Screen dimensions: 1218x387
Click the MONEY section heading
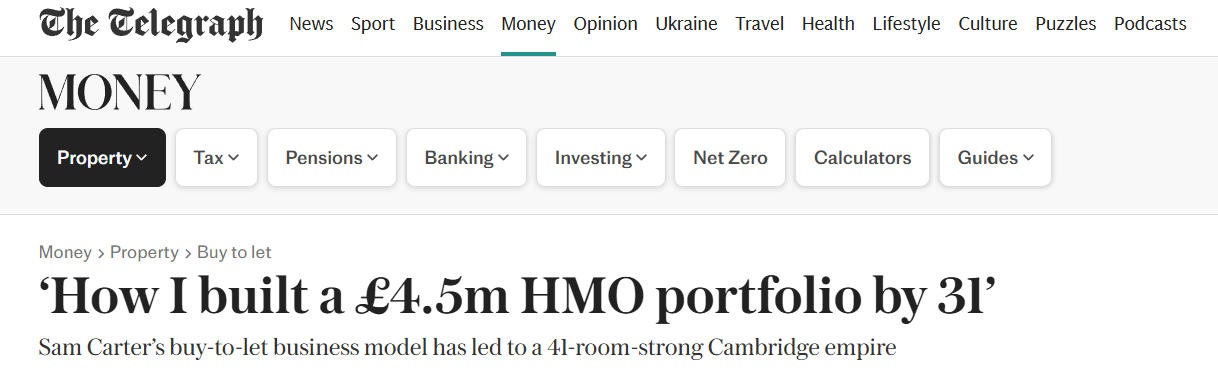tap(120, 93)
